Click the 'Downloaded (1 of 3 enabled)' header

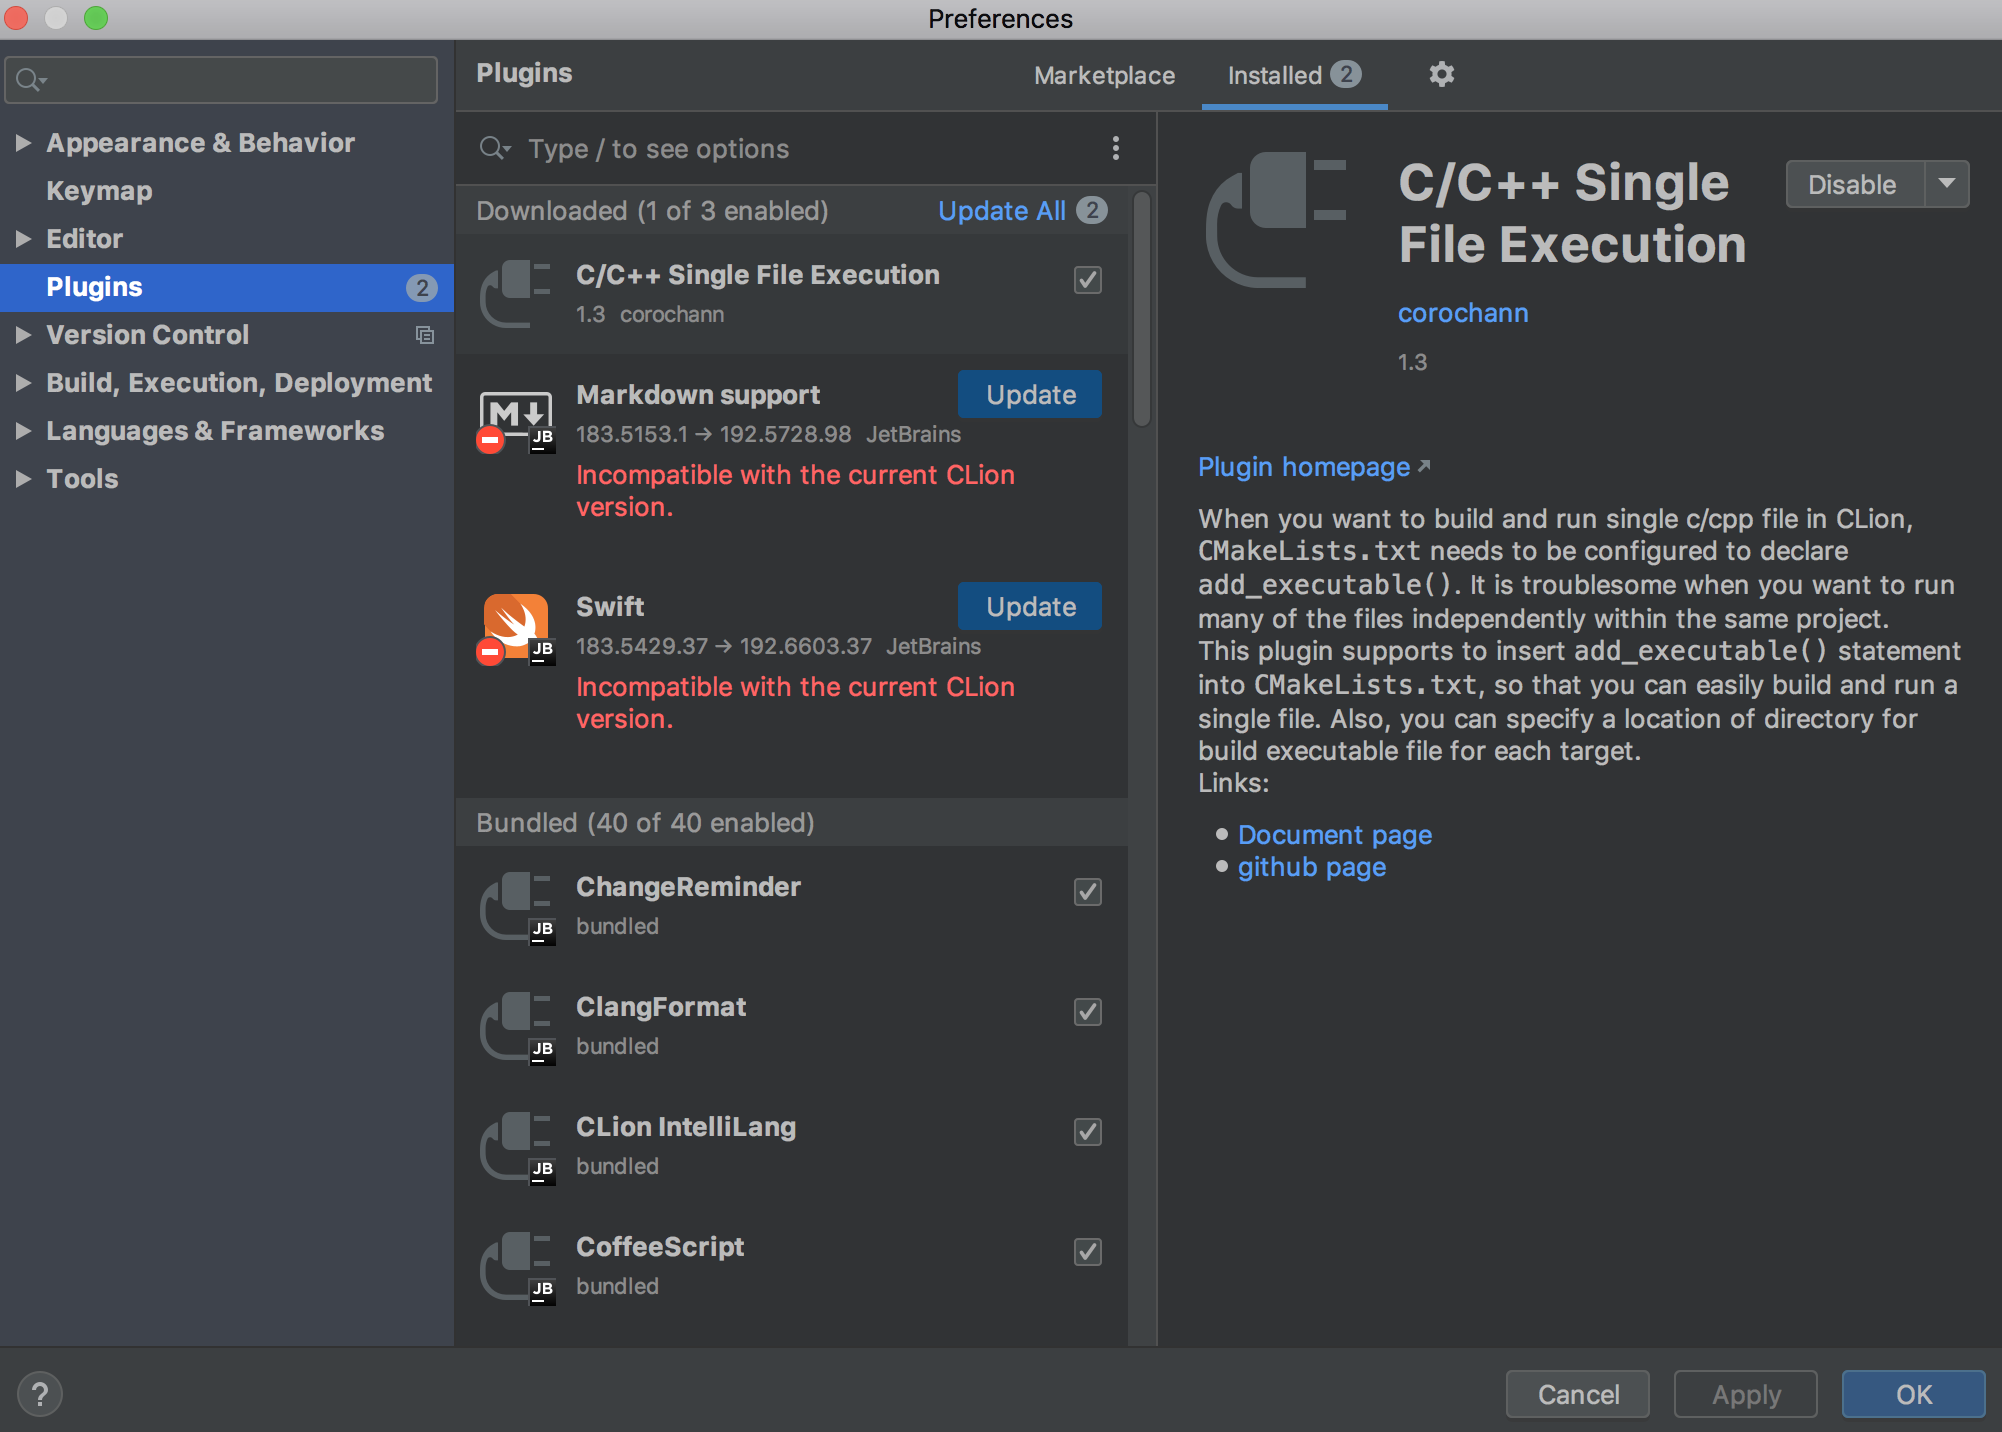pyautogui.click(x=652, y=211)
